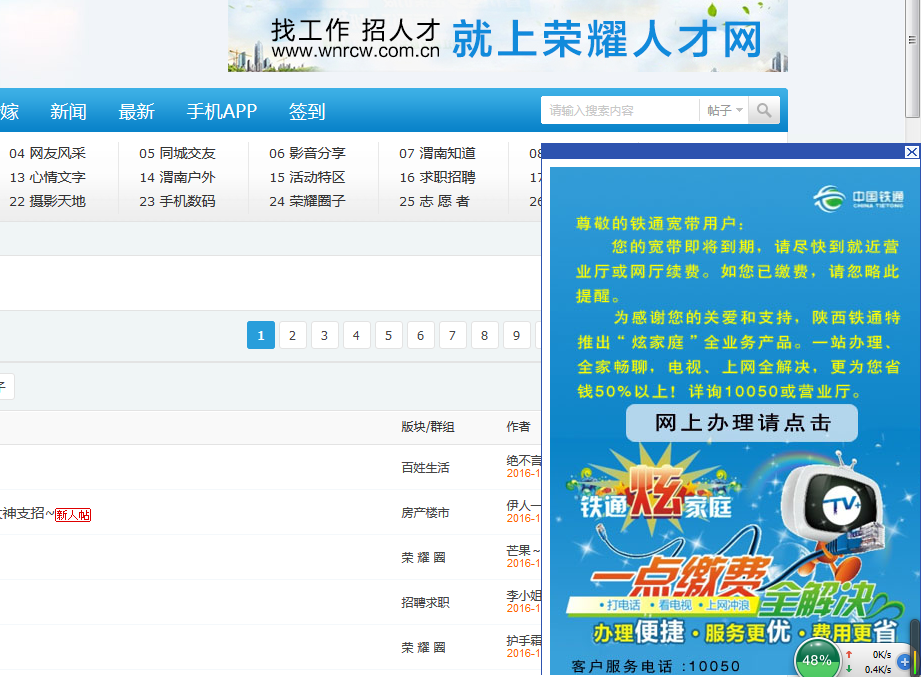
Task: Go to page 7
Action: click(x=452, y=335)
